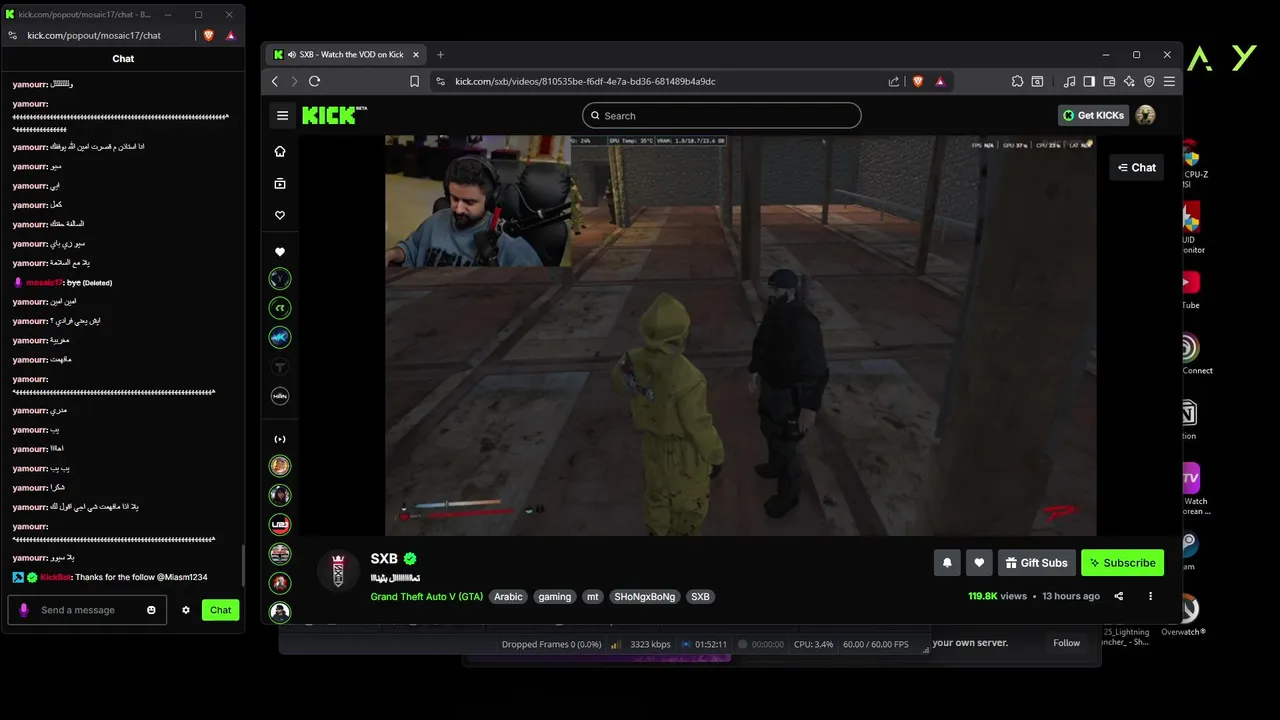1280x720 pixels.
Task: Click the green Chat send button
Action: coord(220,610)
